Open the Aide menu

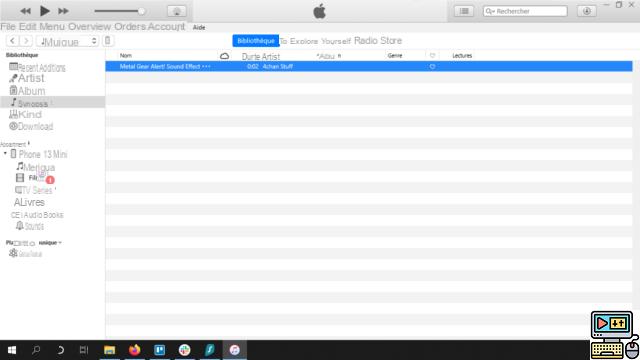click(x=199, y=27)
